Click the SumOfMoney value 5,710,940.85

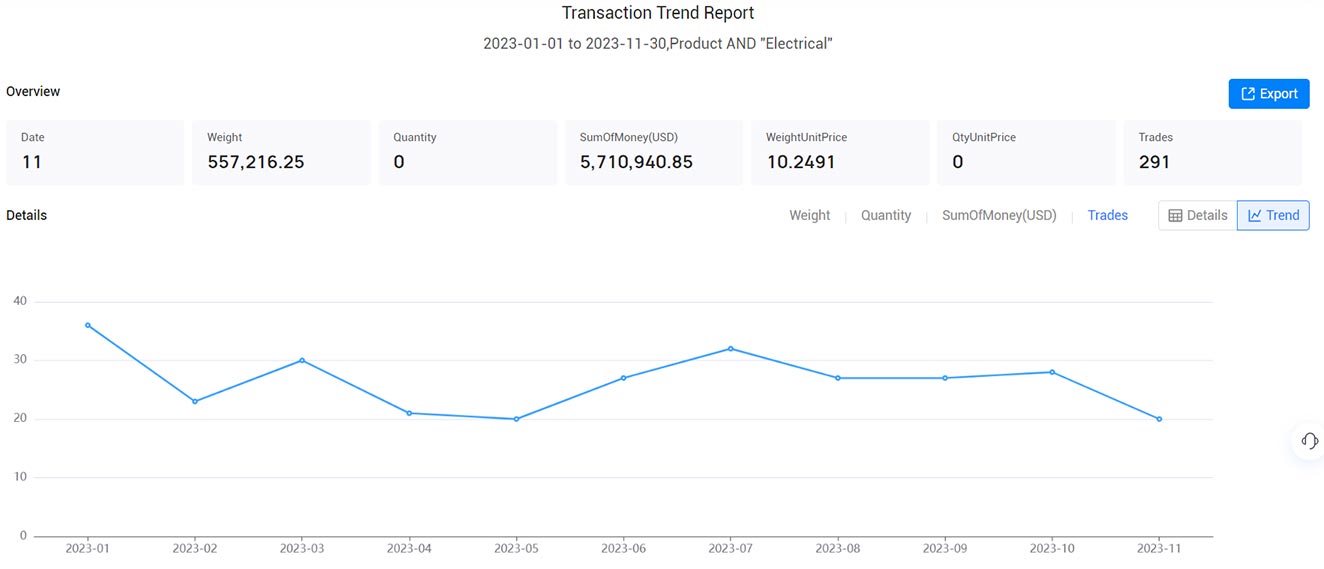[636, 162]
